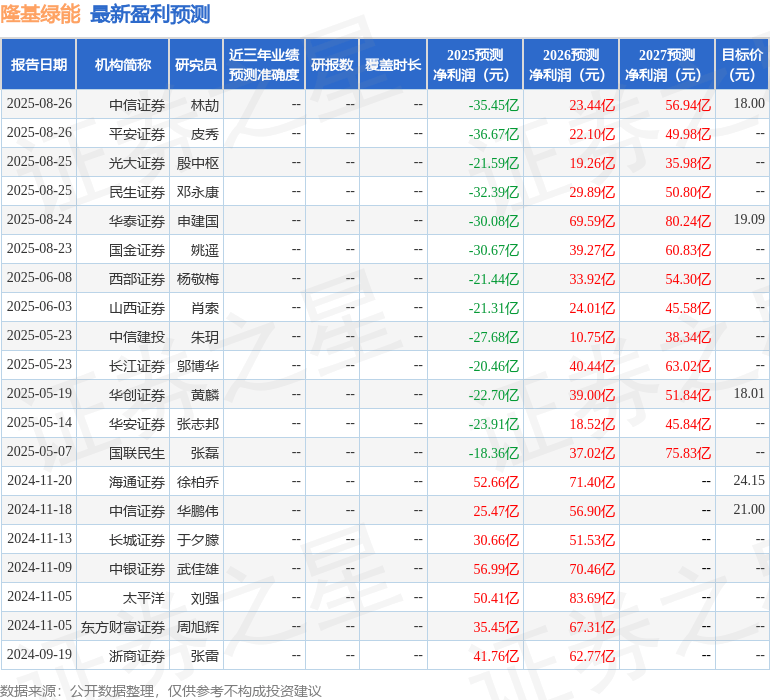
Task: Click the 24.01亿 forecast value
Action: click(592, 308)
